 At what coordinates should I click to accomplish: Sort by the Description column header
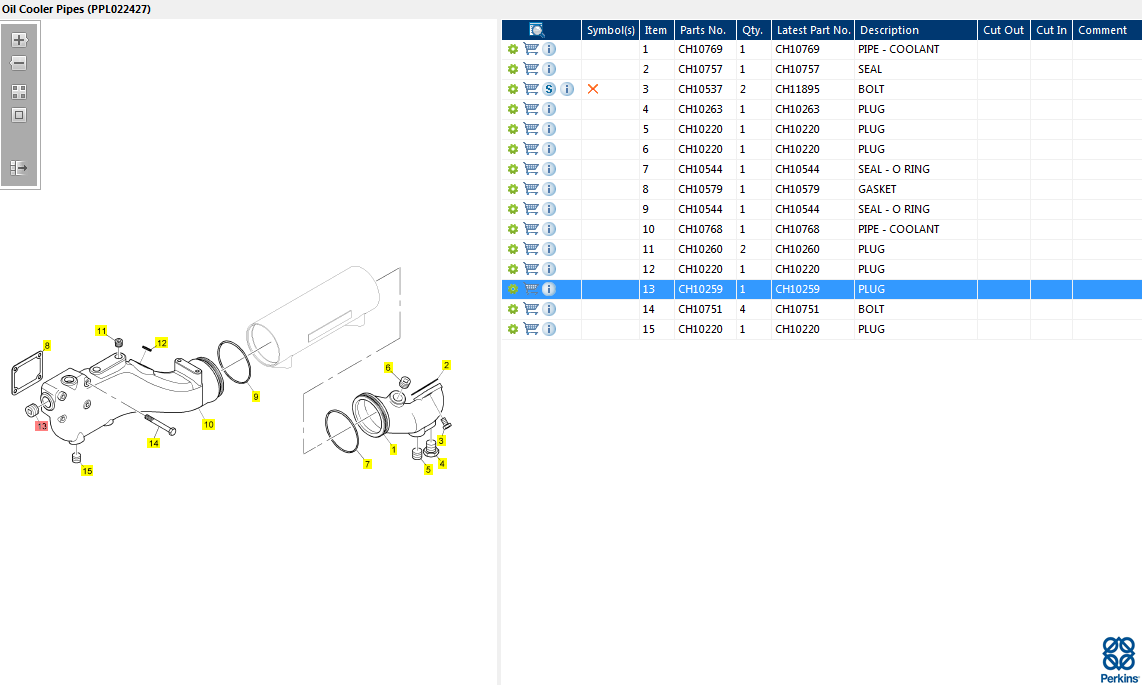(915, 30)
